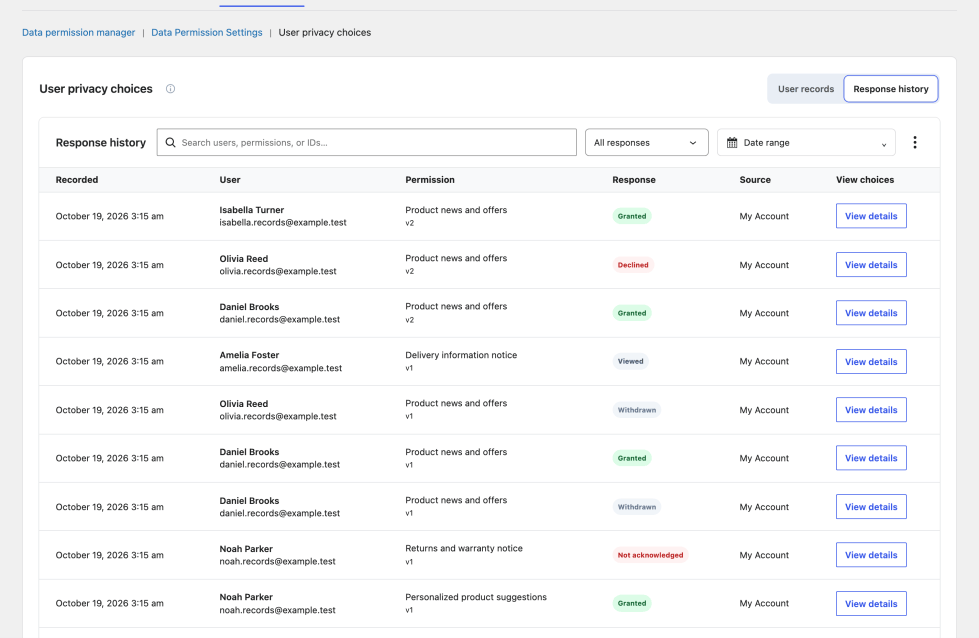979x638 pixels.
Task: Click the Response history table title
Action: coord(101,142)
